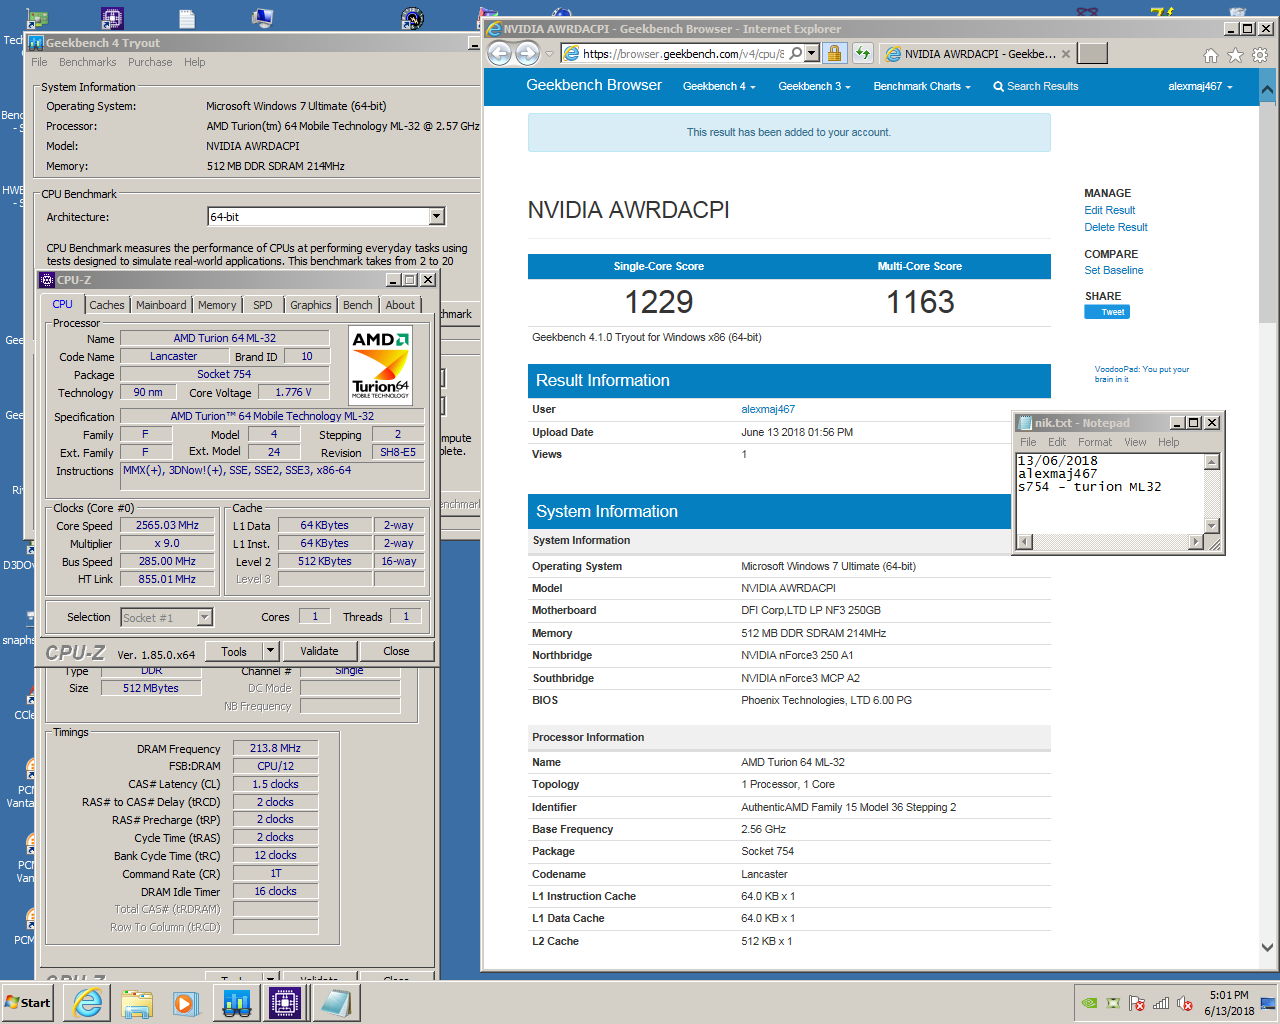
Task: Switch to the Mainboard tab in CPU-Z
Action: pyautogui.click(x=161, y=305)
